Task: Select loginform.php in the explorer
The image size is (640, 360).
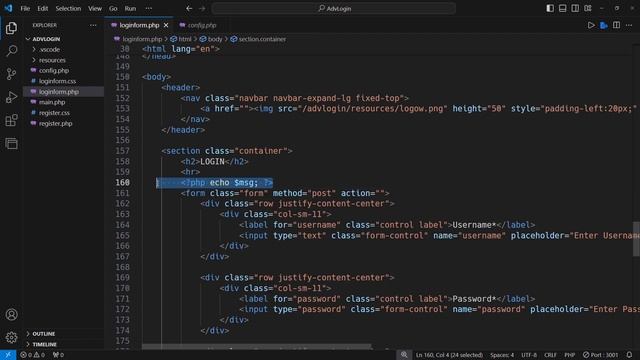Action: coord(59,92)
